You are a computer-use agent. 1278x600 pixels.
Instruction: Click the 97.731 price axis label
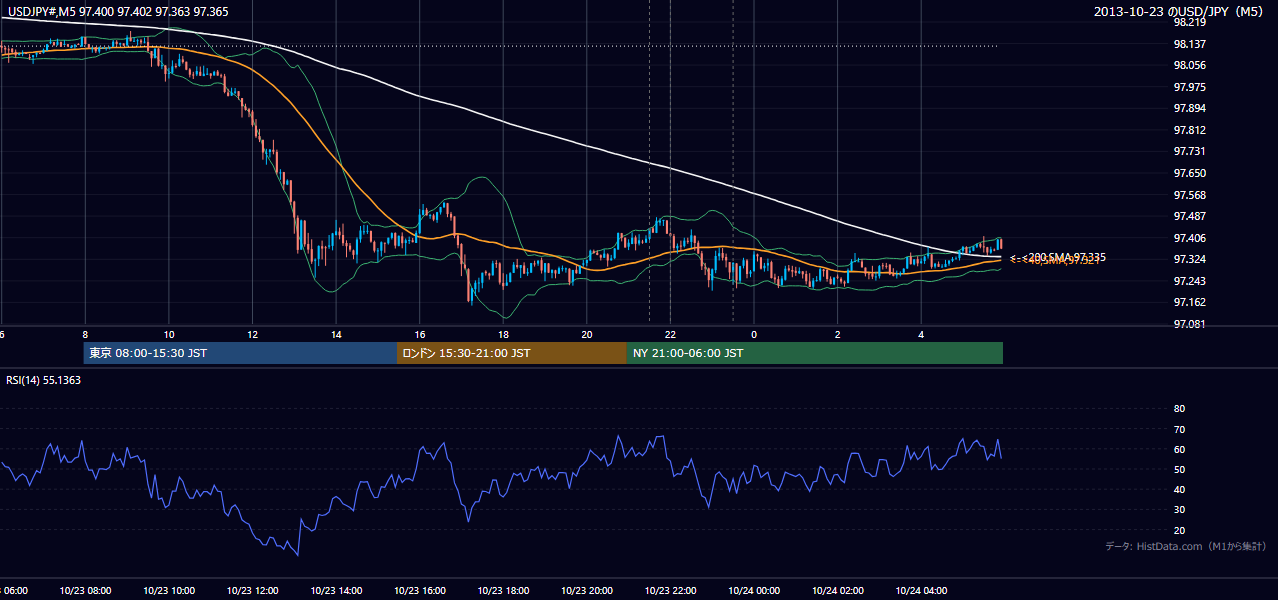coord(1189,151)
